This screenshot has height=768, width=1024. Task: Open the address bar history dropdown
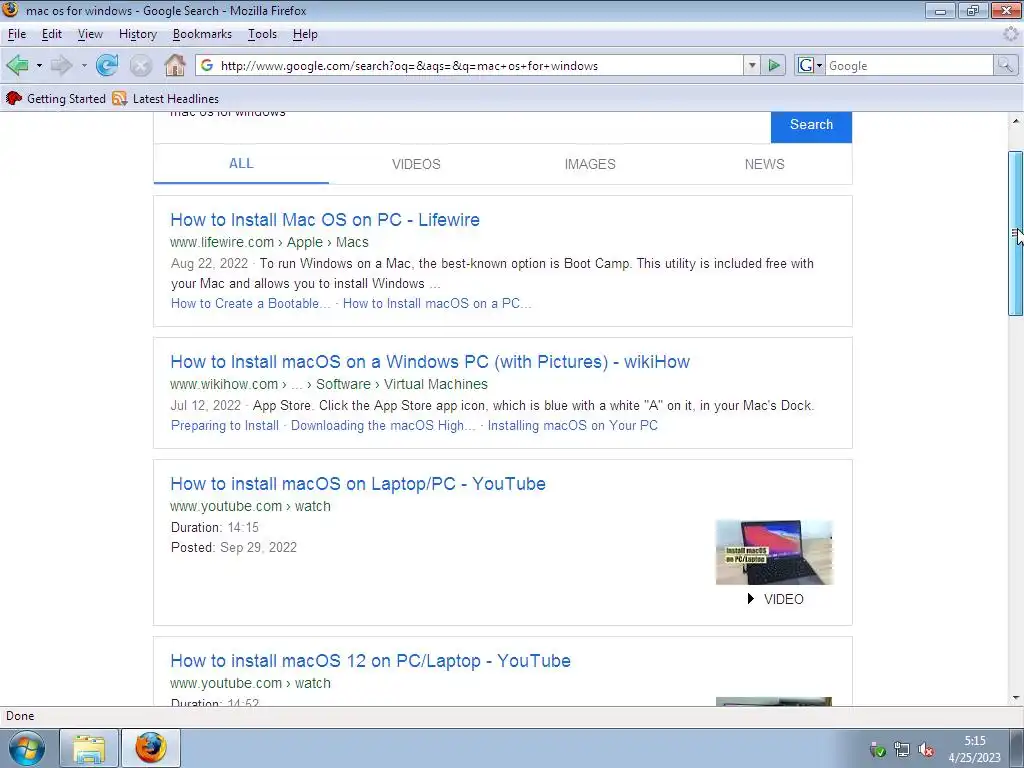752,65
